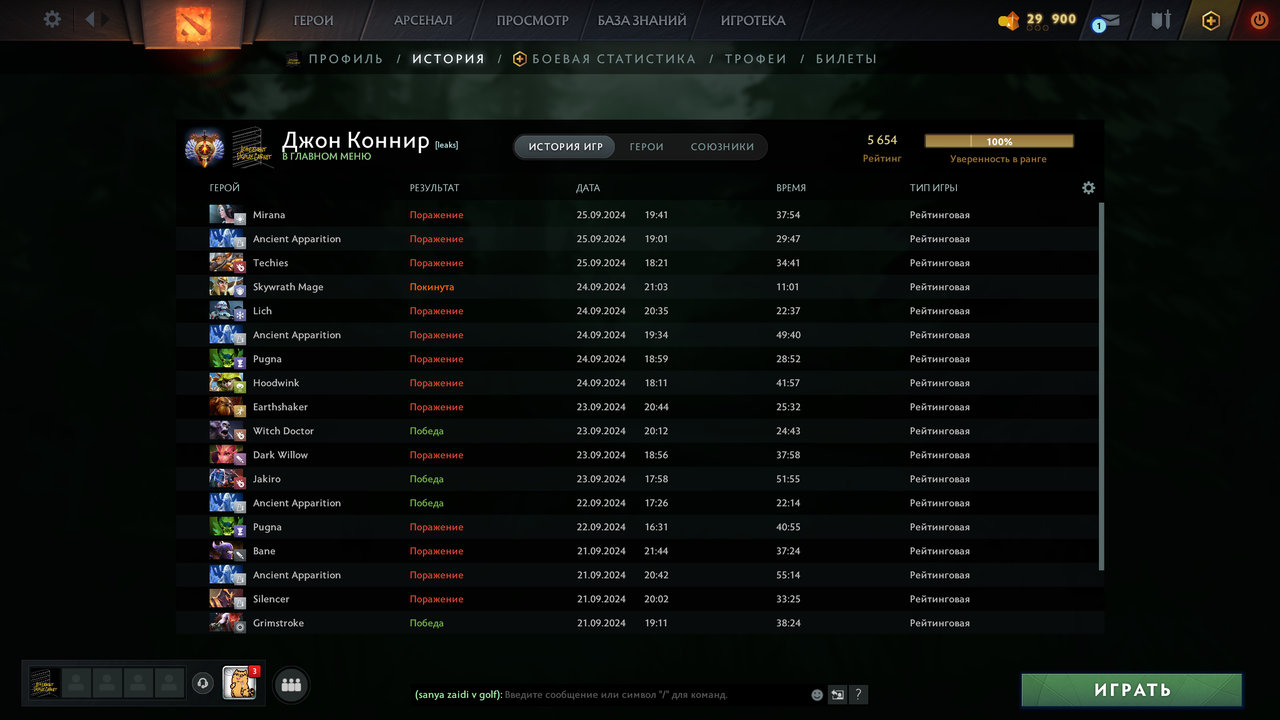Screen dimensions: 1280x720
Task: Open the armory shield and sword icon
Action: point(1160,20)
